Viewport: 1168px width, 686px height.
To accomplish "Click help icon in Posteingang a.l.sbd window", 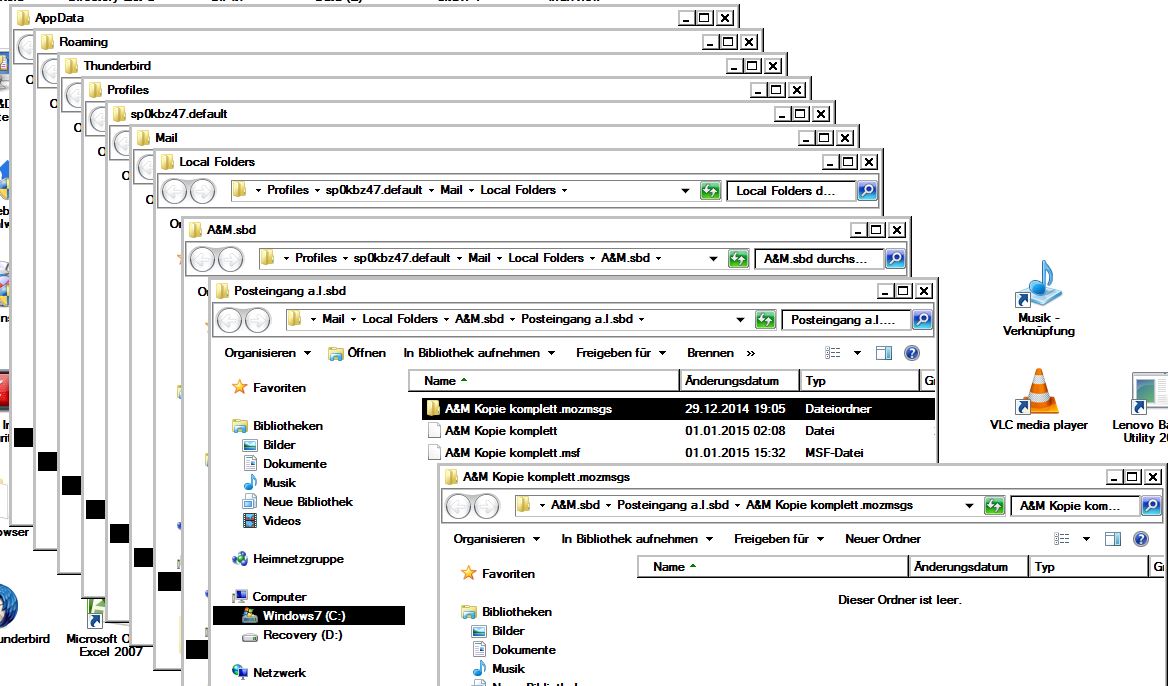I will 911,353.
